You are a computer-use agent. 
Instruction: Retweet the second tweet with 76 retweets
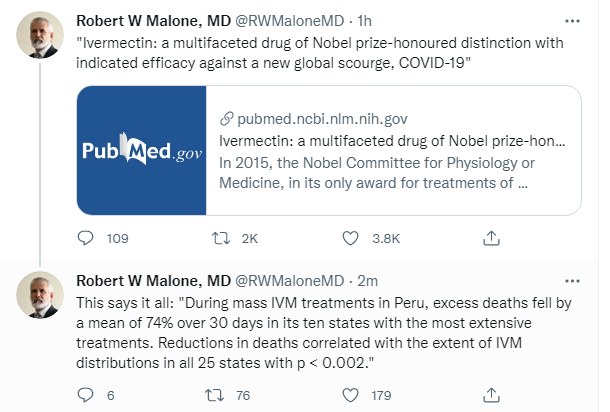(x=215, y=395)
